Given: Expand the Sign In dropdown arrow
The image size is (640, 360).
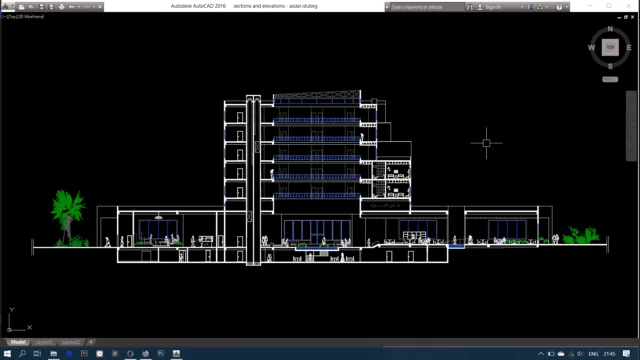Looking at the screenshot, I should coord(522,7).
